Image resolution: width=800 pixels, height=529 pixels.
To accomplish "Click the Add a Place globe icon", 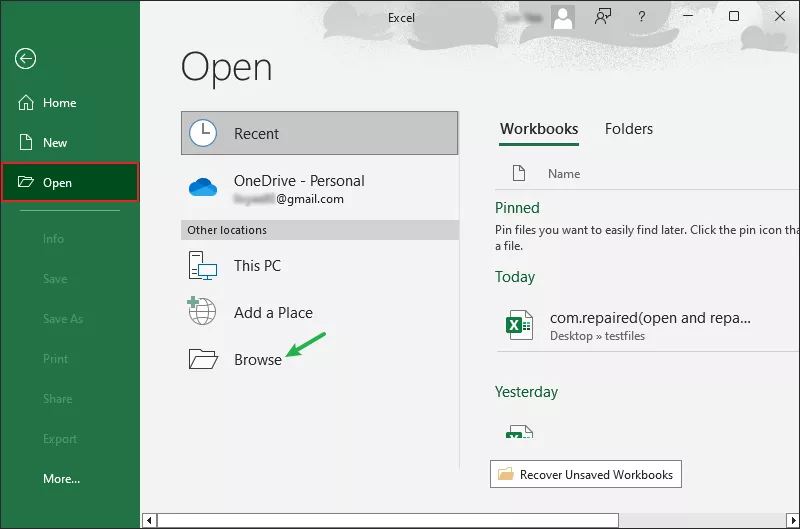I will click(202, 311).
